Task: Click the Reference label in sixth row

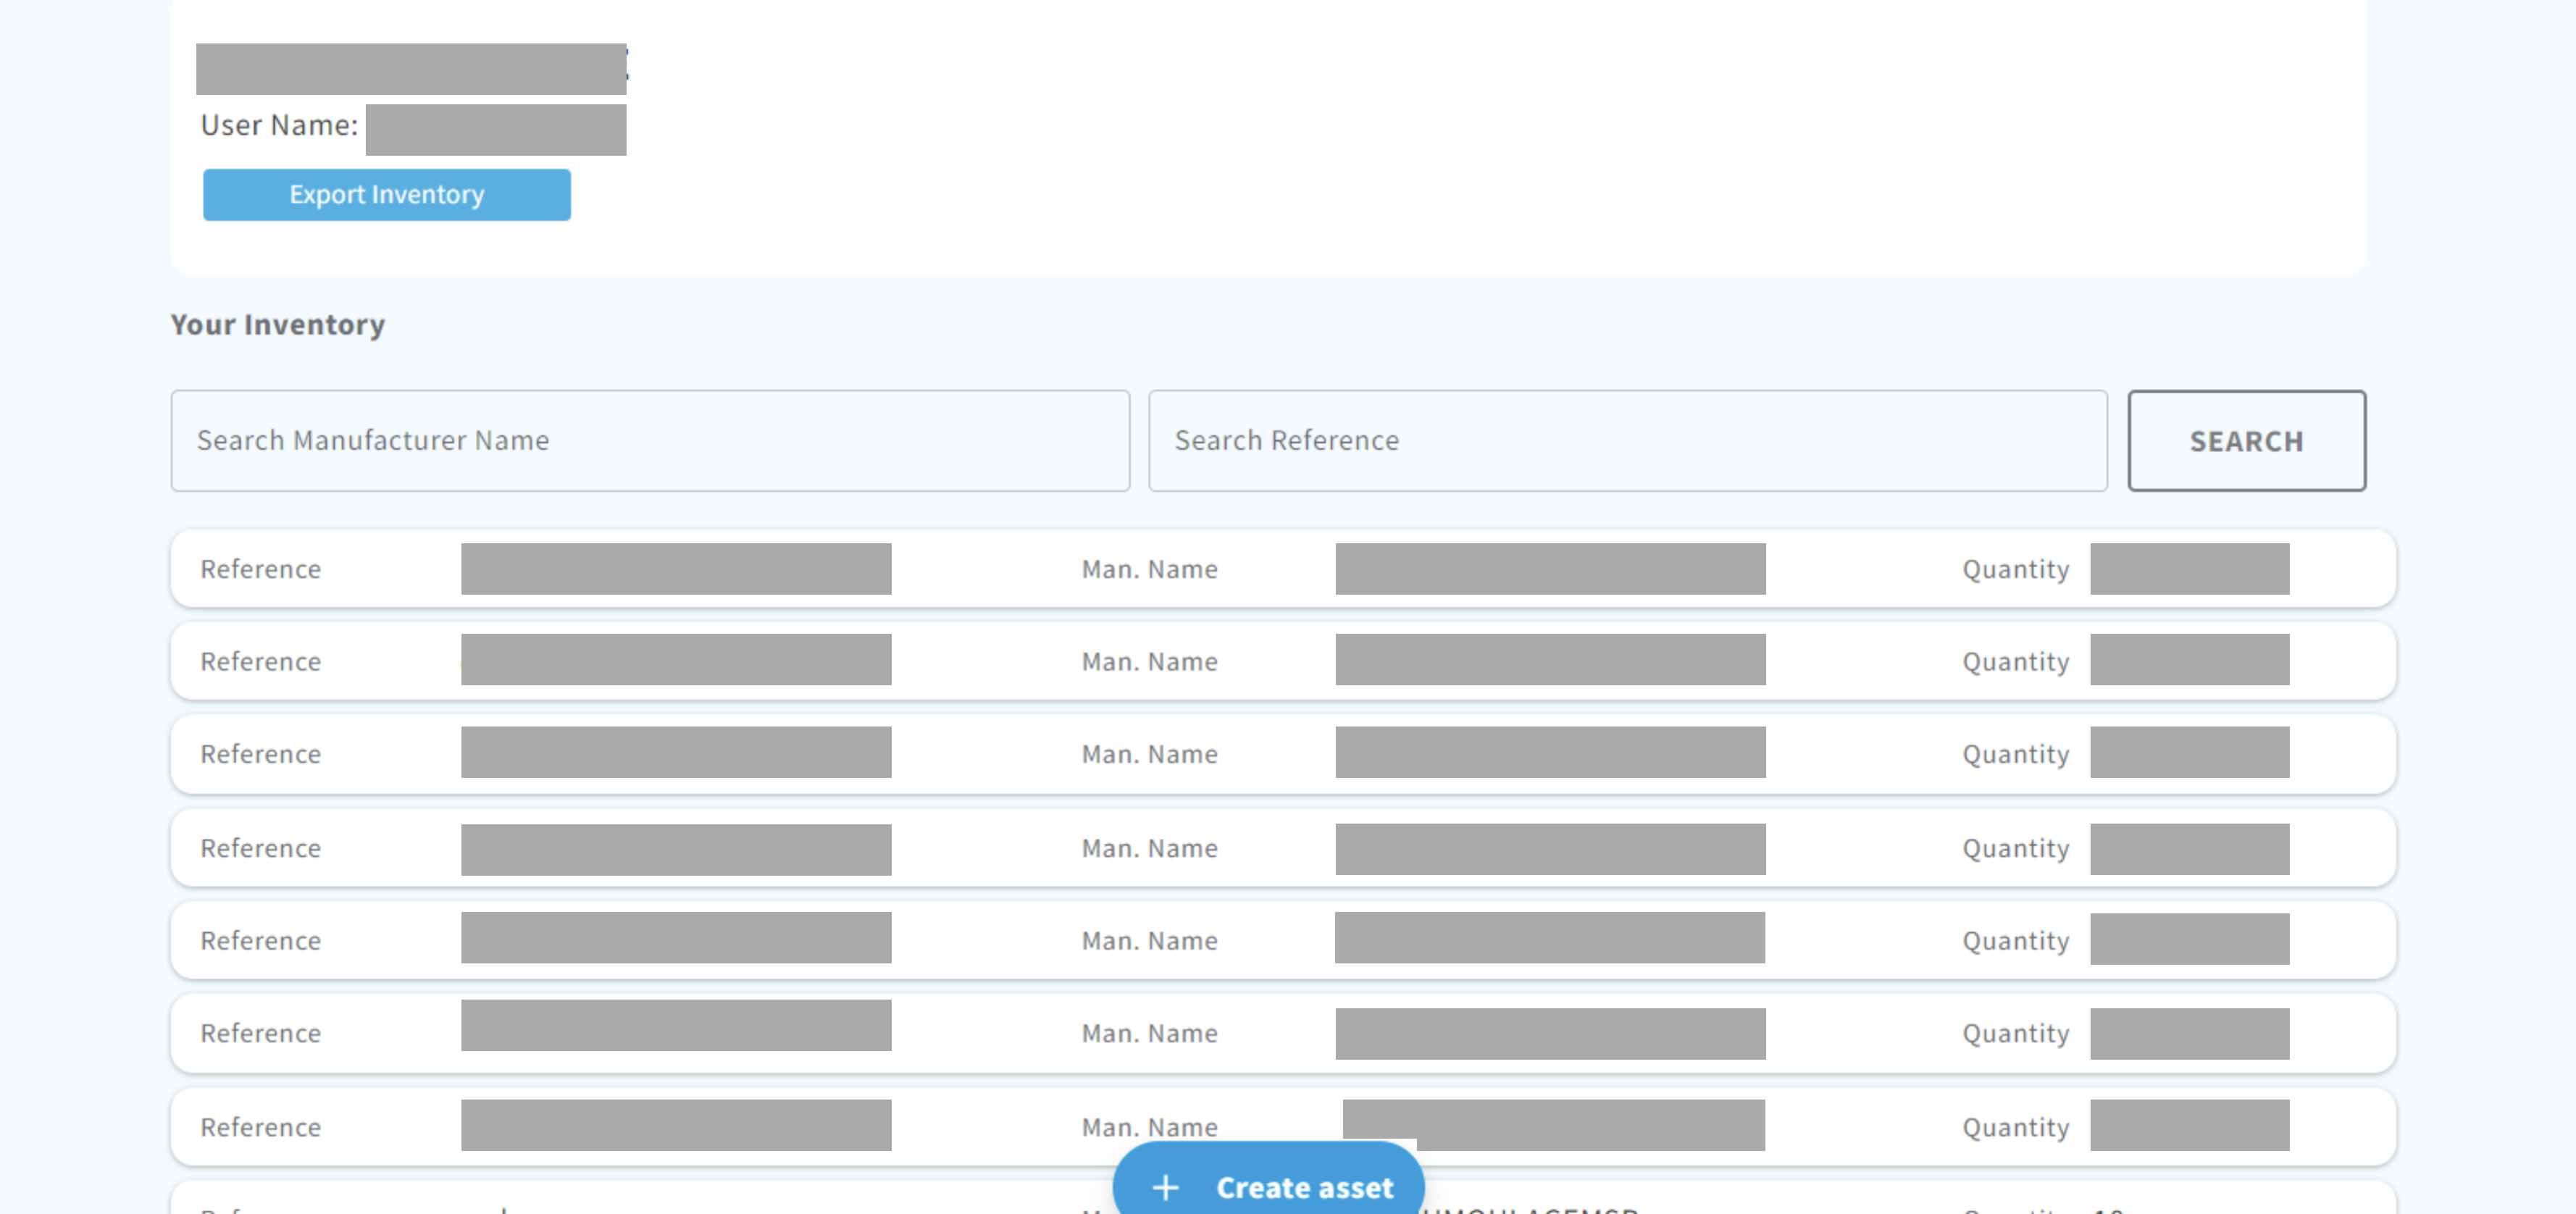Action: tap(260, 1033)
